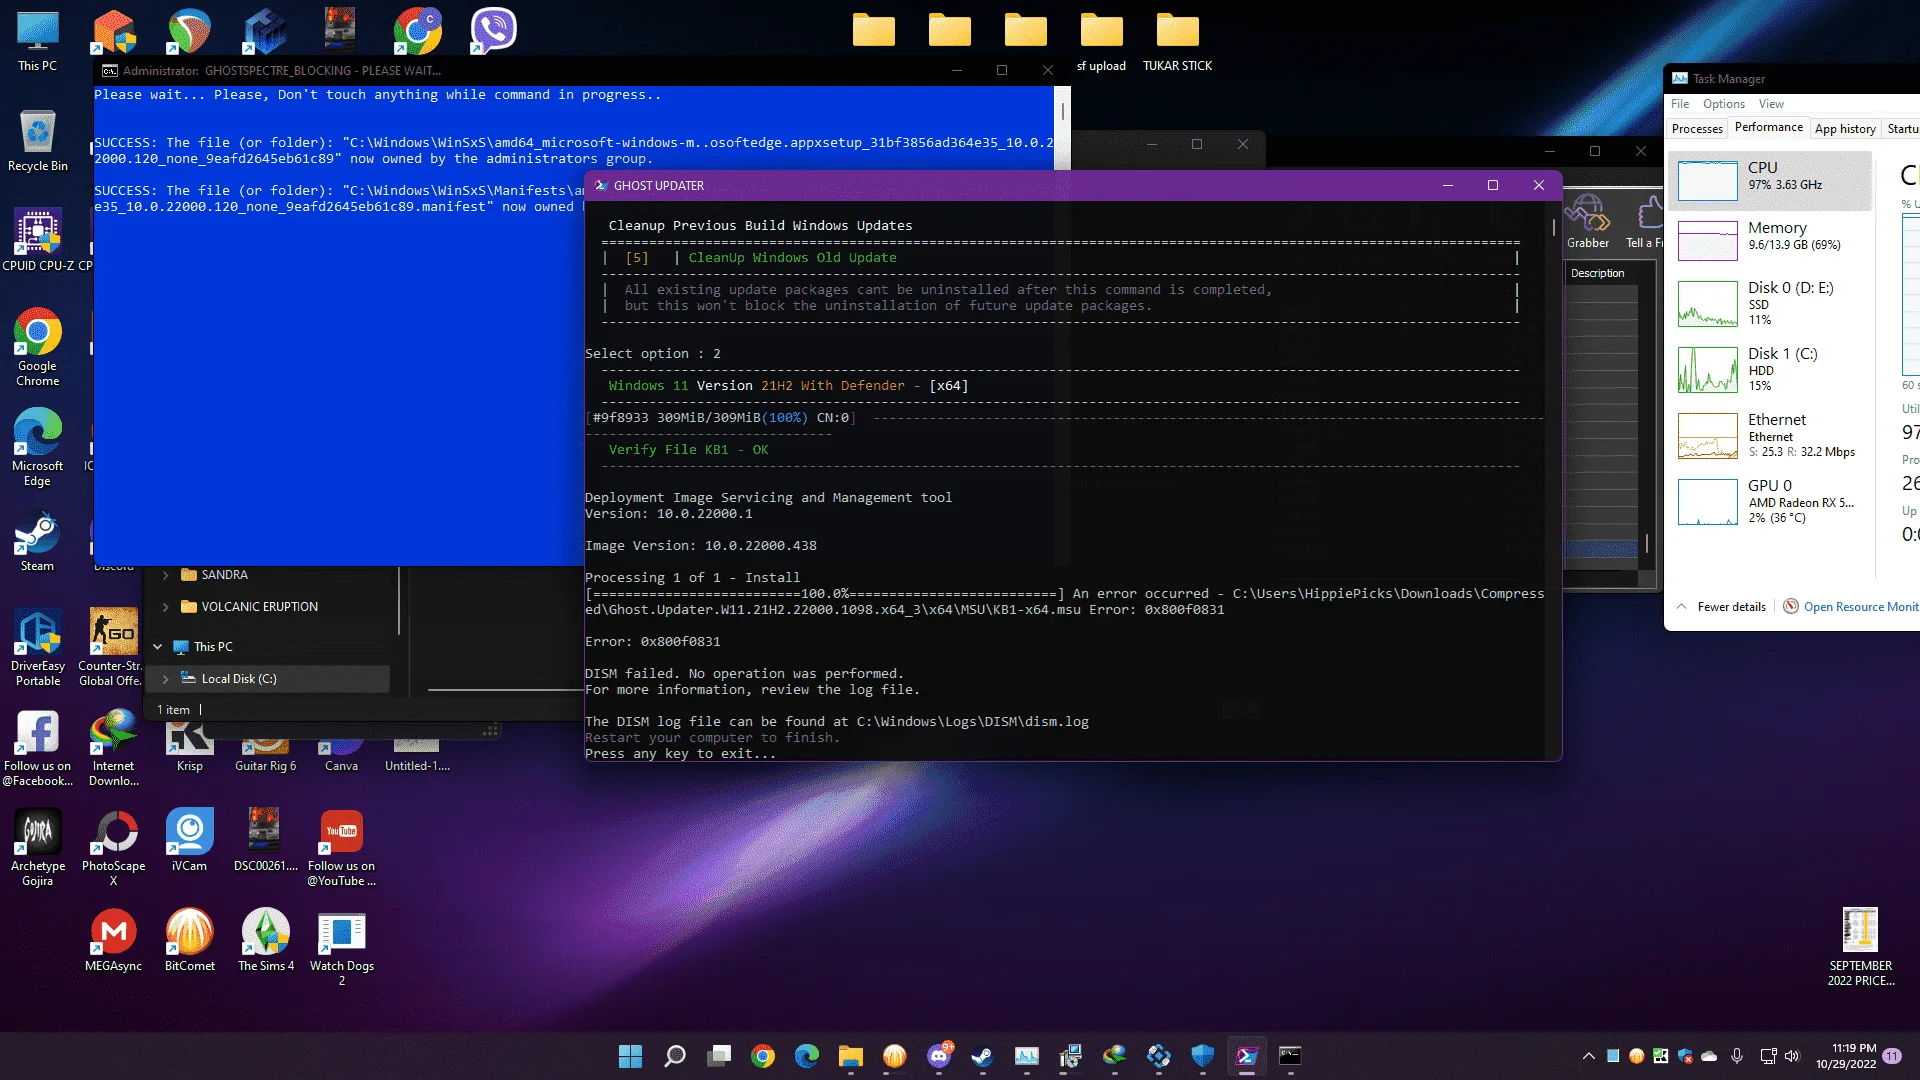Viewport: 1920px width, 1080px height.
Task: Open the notification center badge
Action: tap(1892, 1056)
